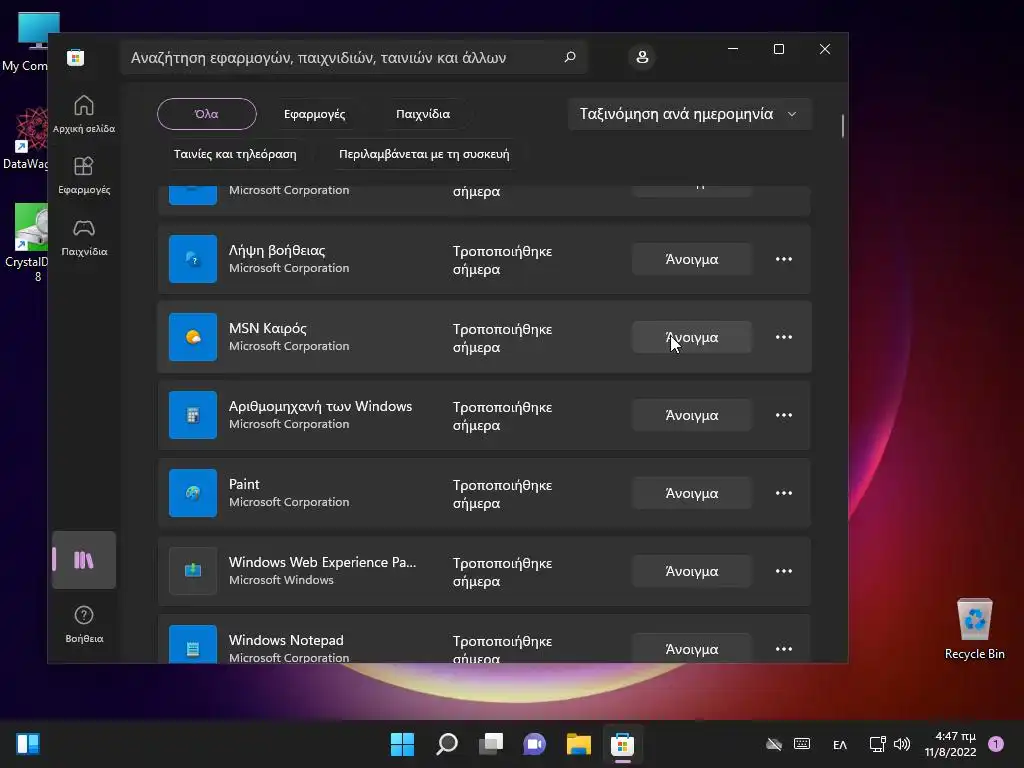Viewport: 1024px width, 768px height.
Task: Open more options for Λήψη βοήθειας
Action: point(784,259)
